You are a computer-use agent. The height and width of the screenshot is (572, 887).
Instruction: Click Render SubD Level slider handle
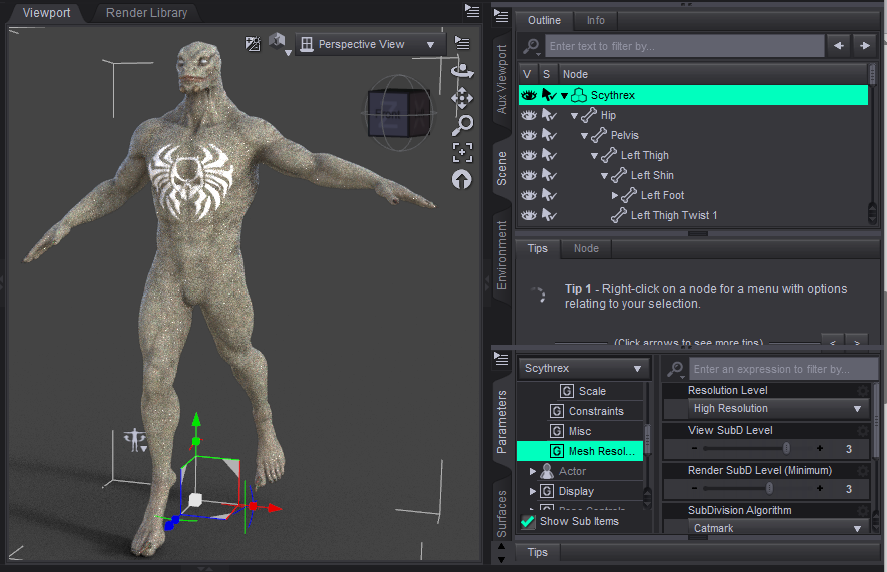[x=769, y=488]
